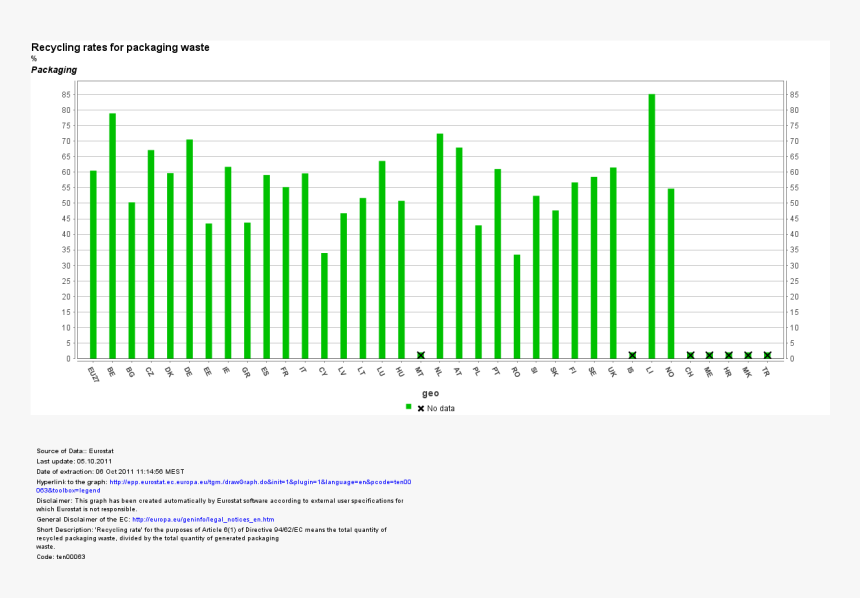
Task: Click the No data X marker for HR
Action: coord(729,355)
